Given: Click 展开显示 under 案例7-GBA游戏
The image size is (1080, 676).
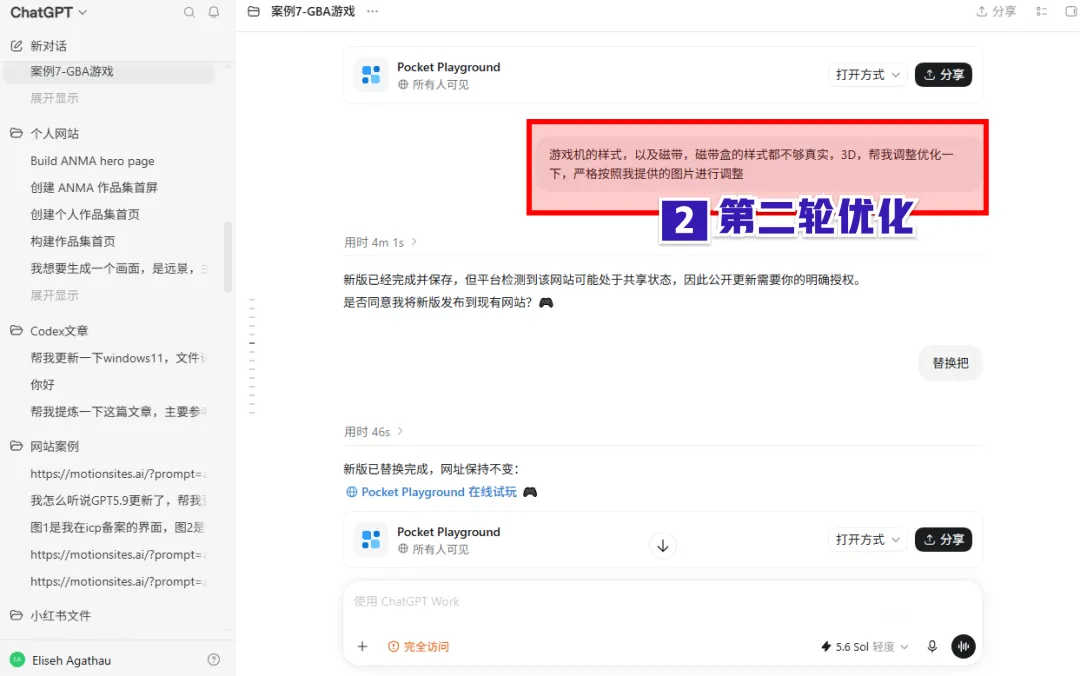Looking at the screenshot, I should pyautogui.click(x=54, y=98).
